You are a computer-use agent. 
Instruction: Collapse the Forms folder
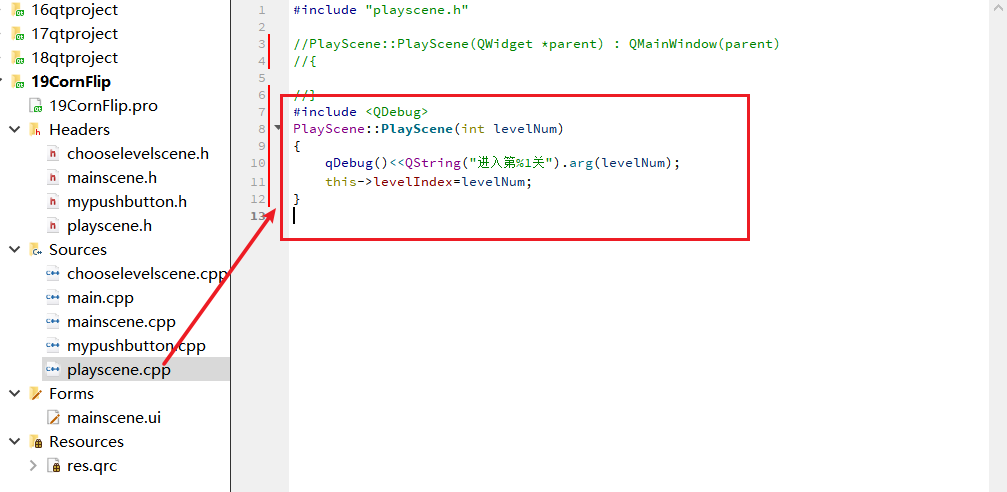click(x=14, y=394)
